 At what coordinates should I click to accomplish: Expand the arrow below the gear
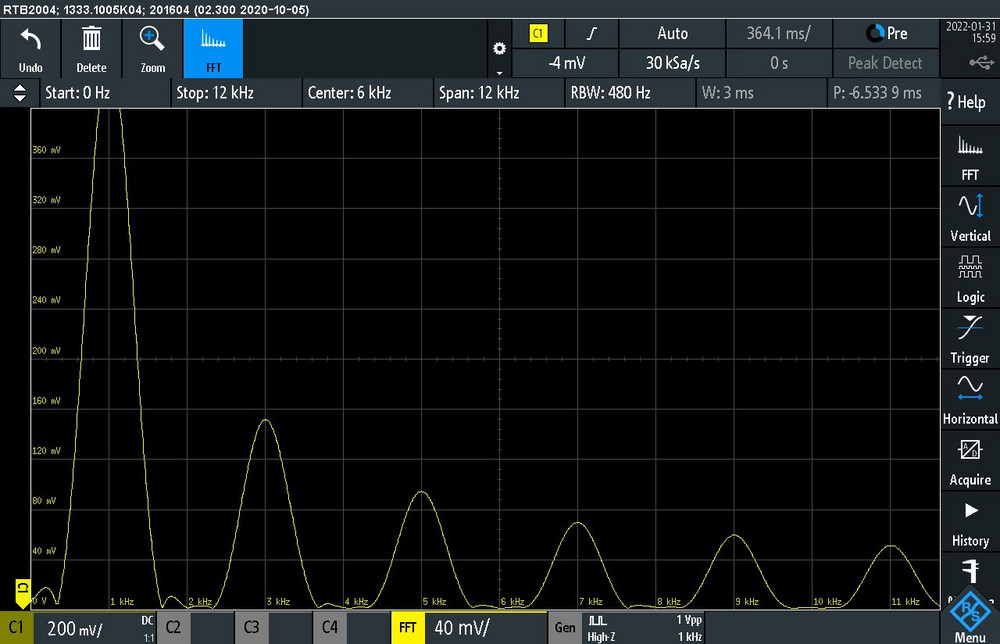[499, 73]
